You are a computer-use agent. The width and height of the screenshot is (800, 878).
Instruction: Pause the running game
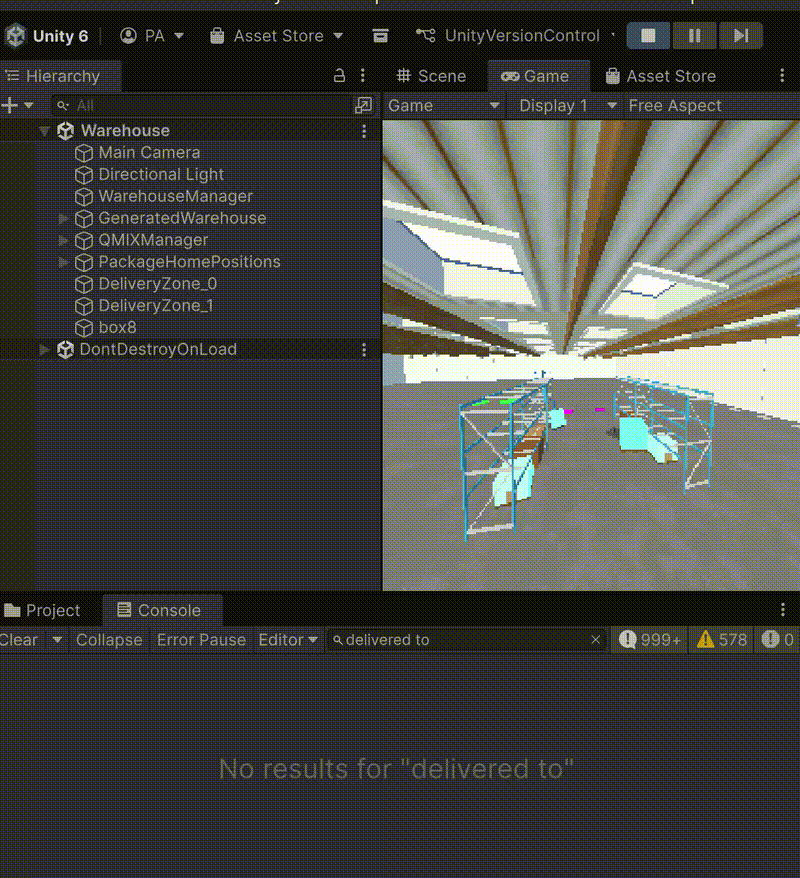click(x=694, y=36)
